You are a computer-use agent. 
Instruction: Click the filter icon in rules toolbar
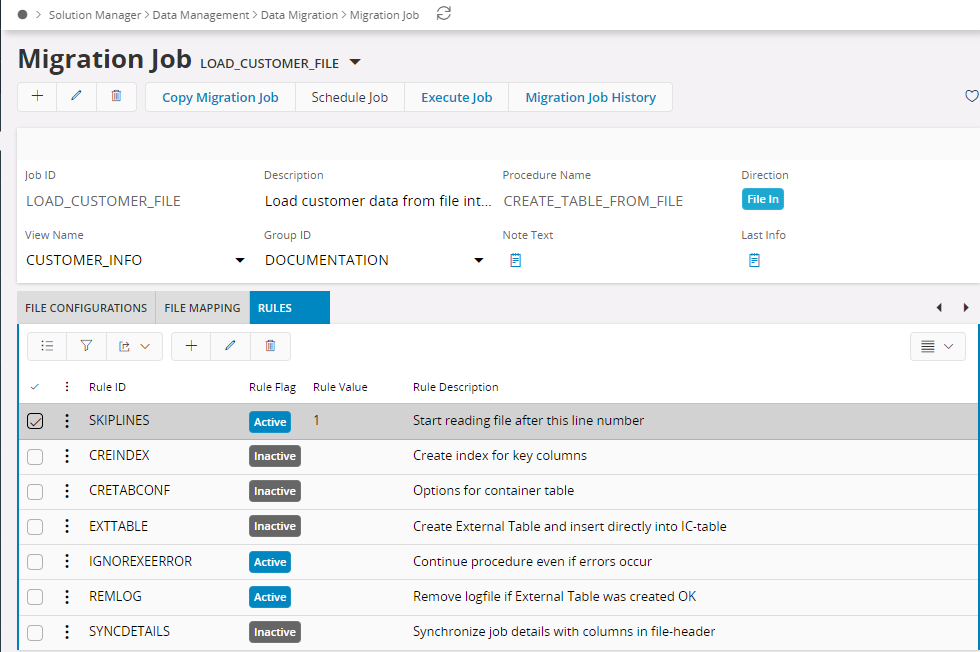[86, 346]
